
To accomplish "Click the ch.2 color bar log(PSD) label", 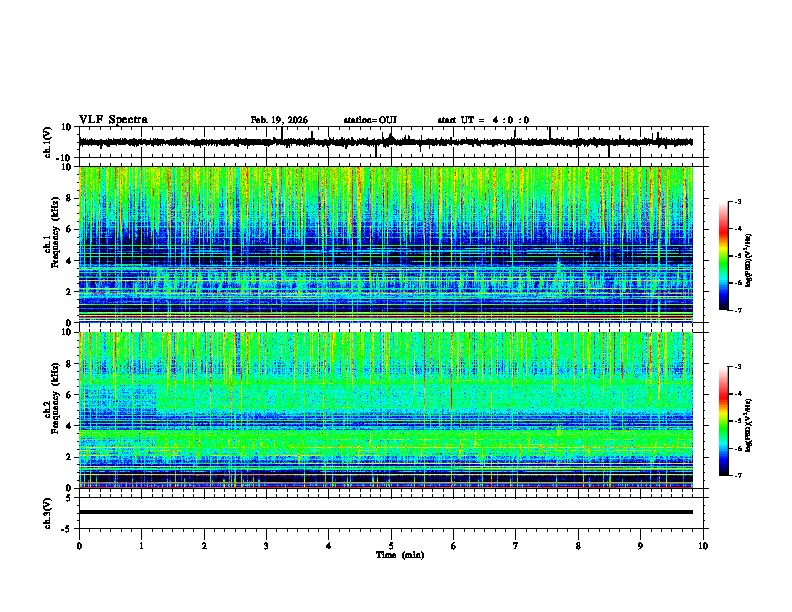I will point(749,426).
